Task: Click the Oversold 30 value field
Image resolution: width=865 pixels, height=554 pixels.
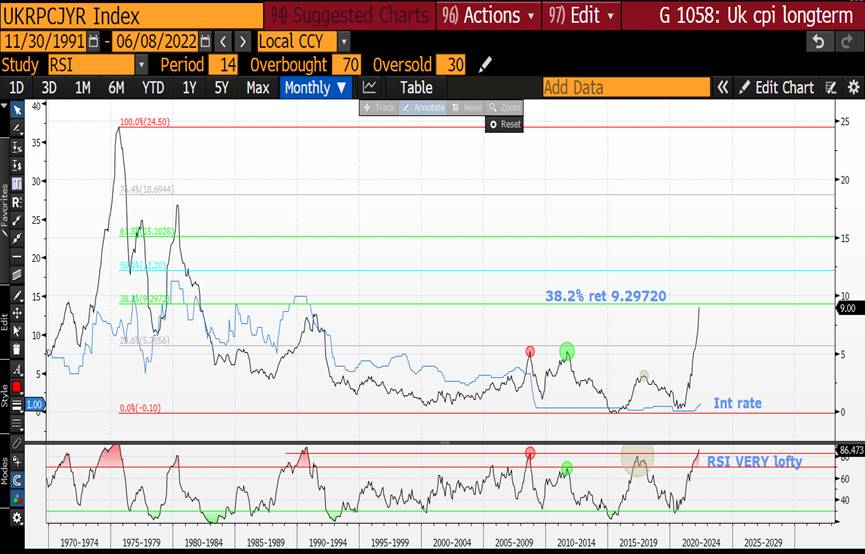Action: 451,65
